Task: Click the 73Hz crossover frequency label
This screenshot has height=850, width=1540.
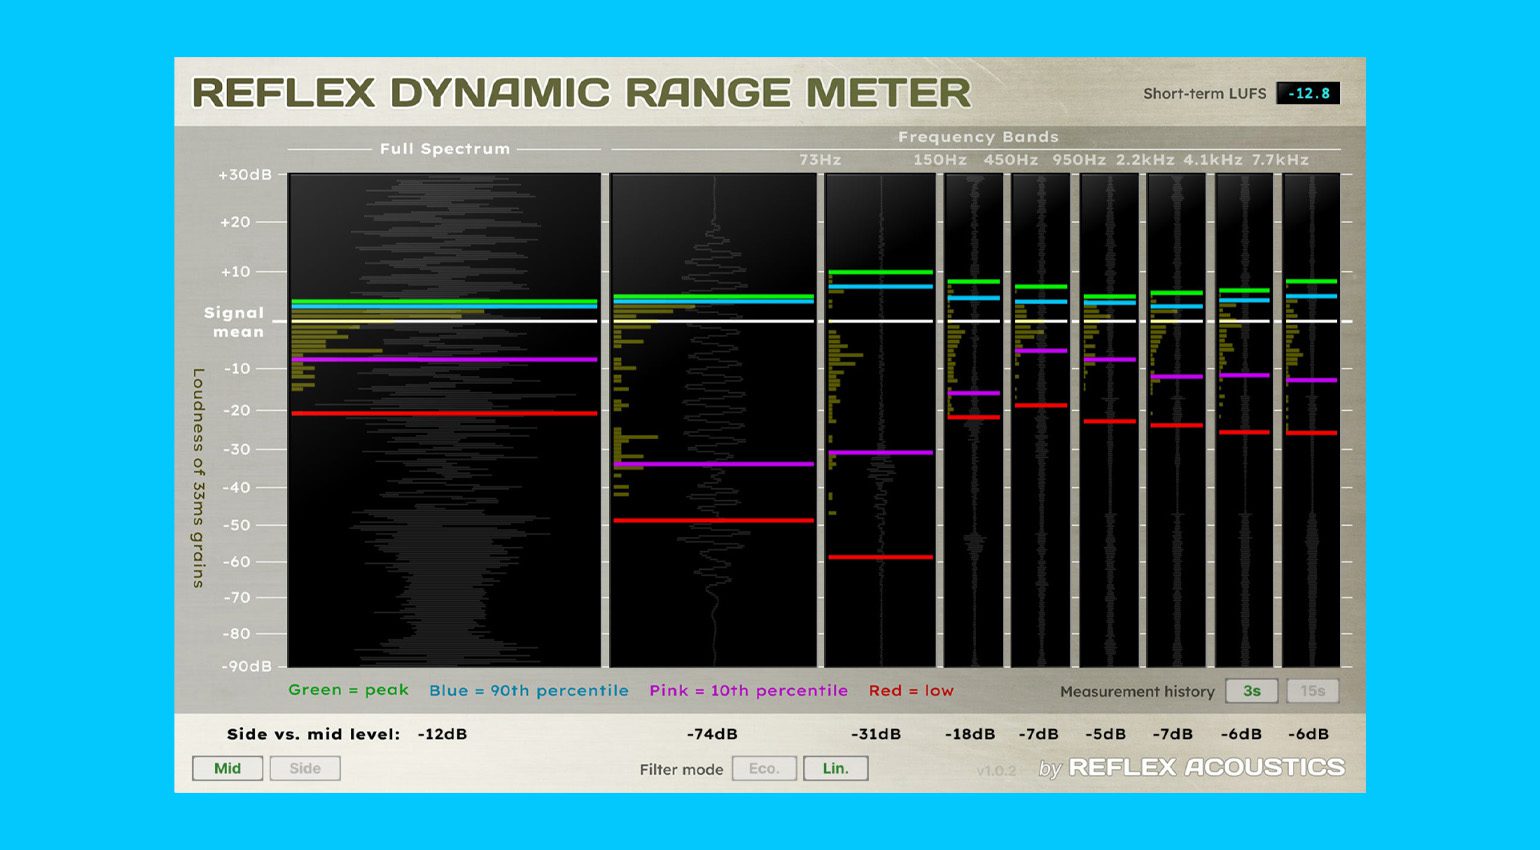Action: tap(820, 160)
